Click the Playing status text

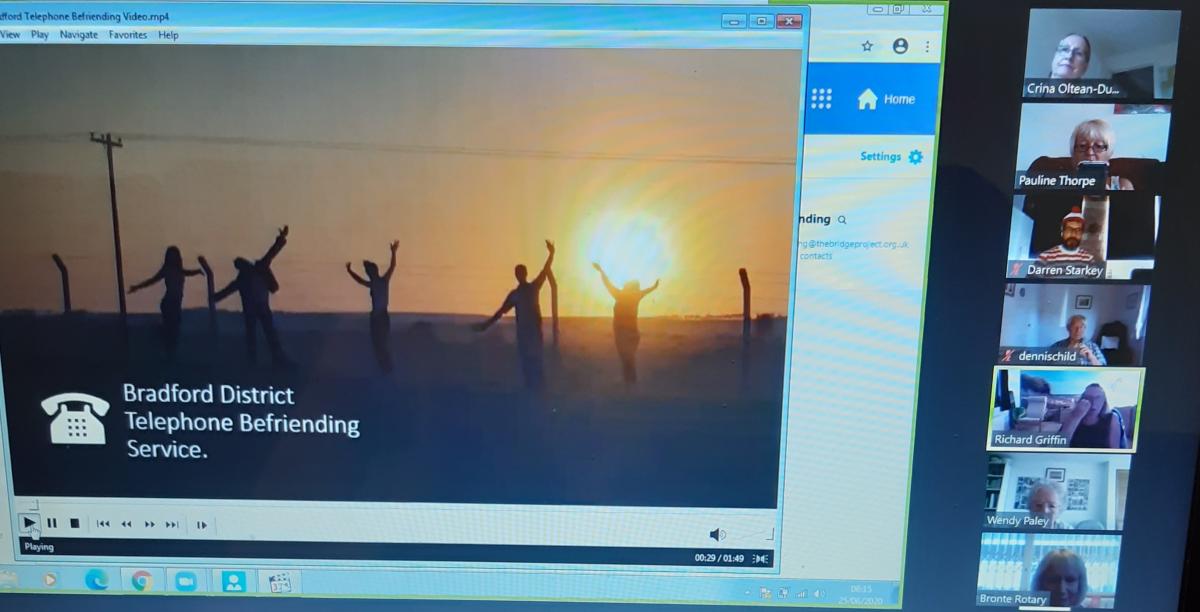pyautogui.click(x=39, y=547)
